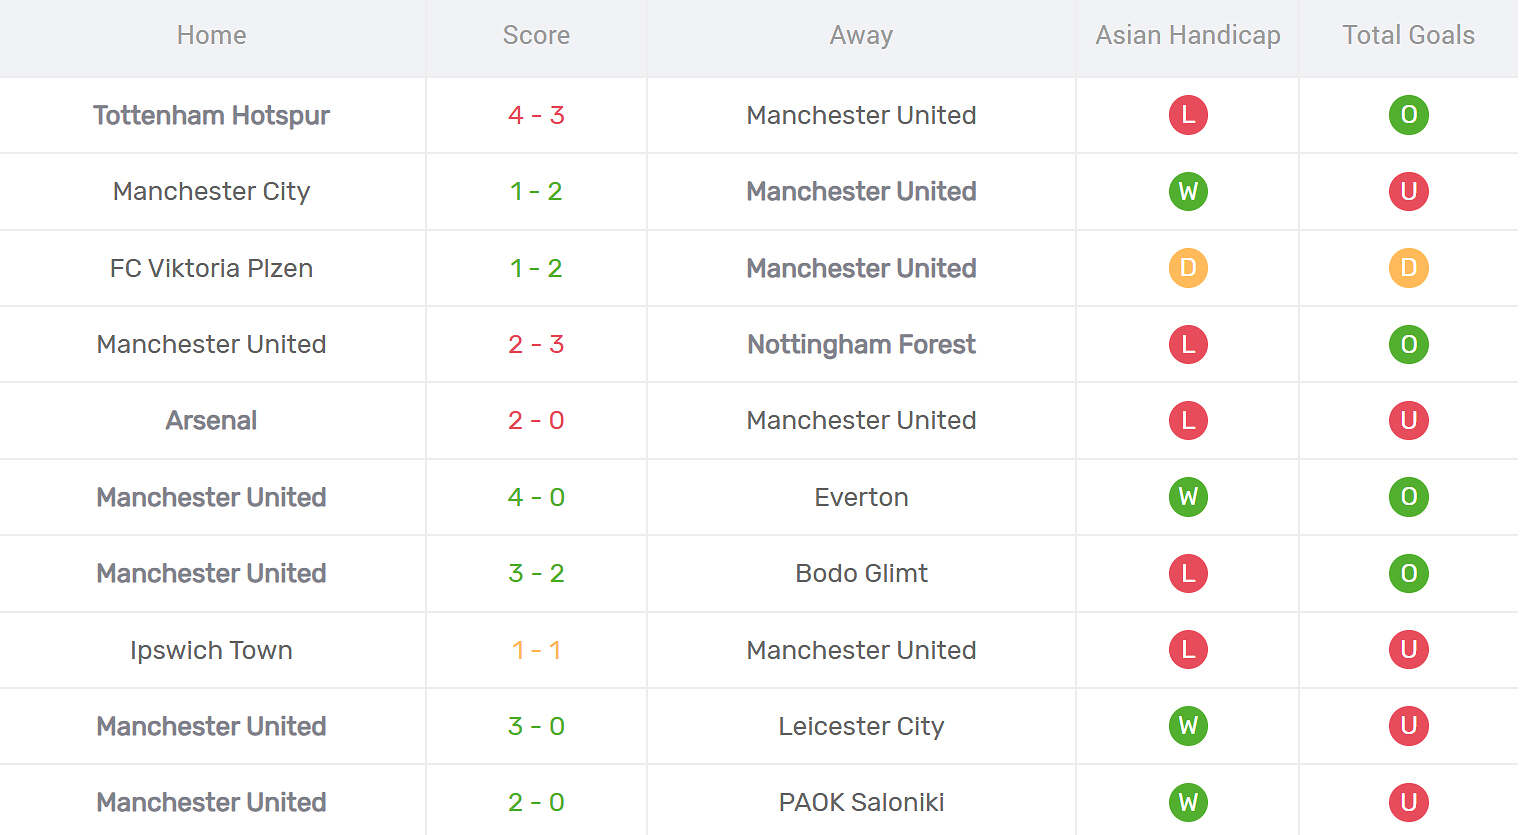Click the red U total goals badge in Ipswich Town row
The height and width of the screenshot is (835, 1521).
coord(1408,650)
